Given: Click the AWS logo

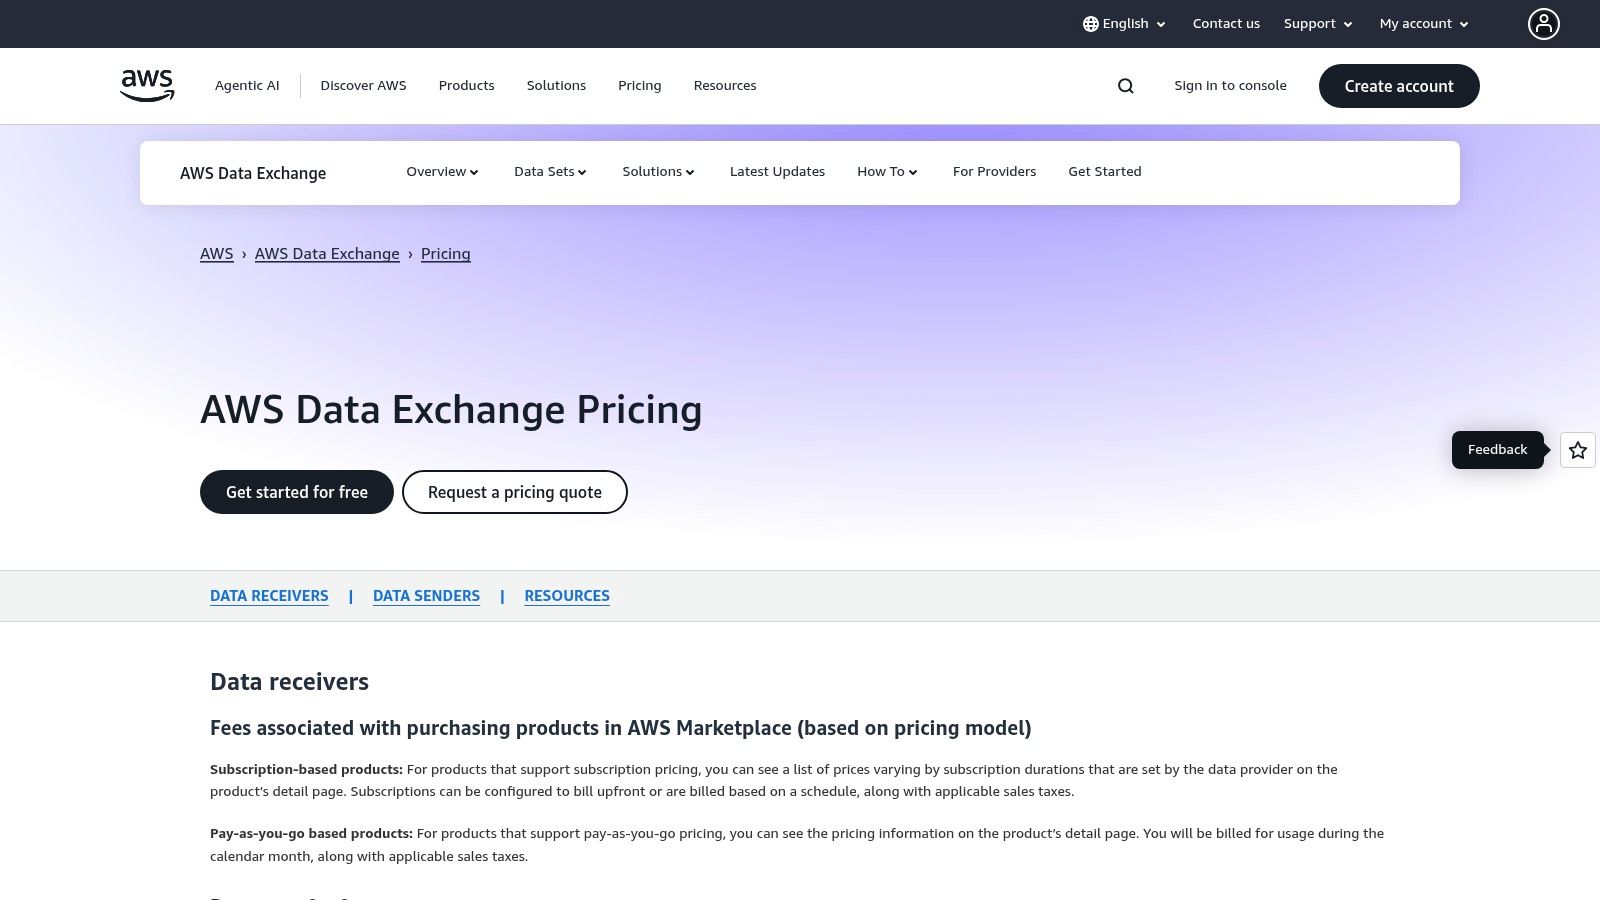Looking at the screenshot, I should pyautogui.click(x=147, y=86).
